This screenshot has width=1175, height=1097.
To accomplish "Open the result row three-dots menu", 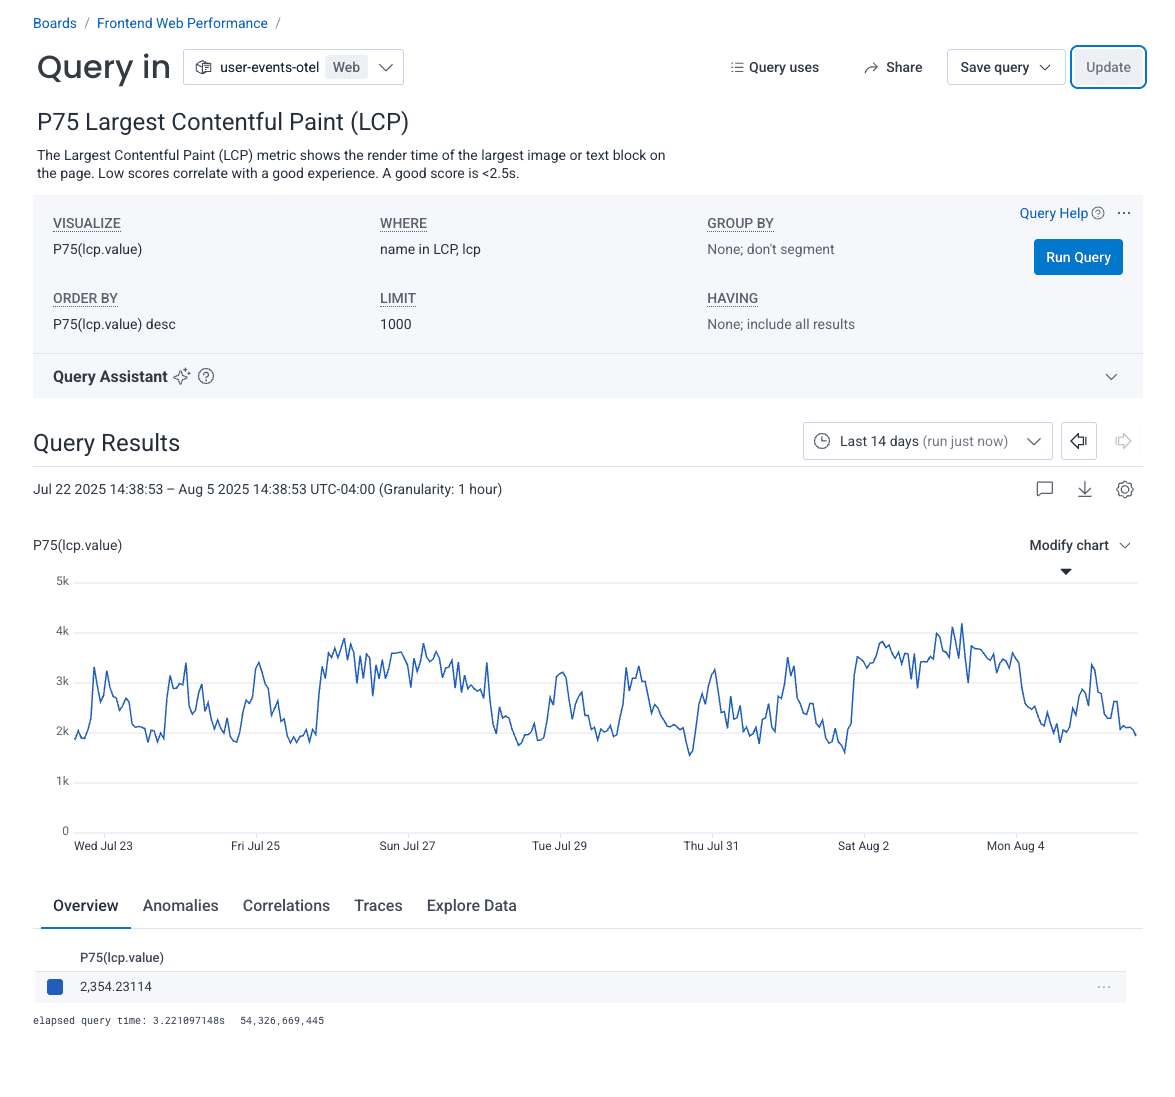I will [x=1104, y=987].
